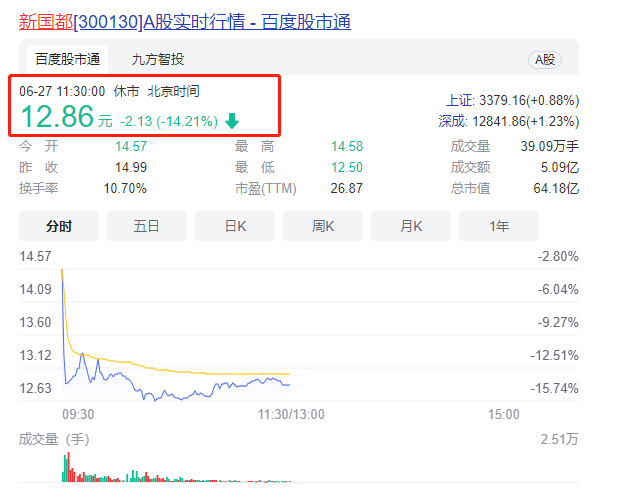The image size is (642, 495).
Task: Click the -15.74% axis label
Action: tap(554, 388)
